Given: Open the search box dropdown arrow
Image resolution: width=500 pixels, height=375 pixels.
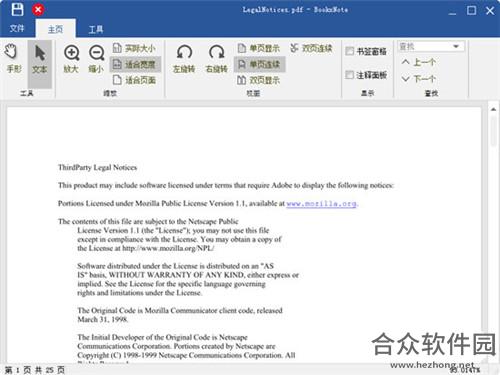Looking at the screenshot, I should click(x=456, y=46).
